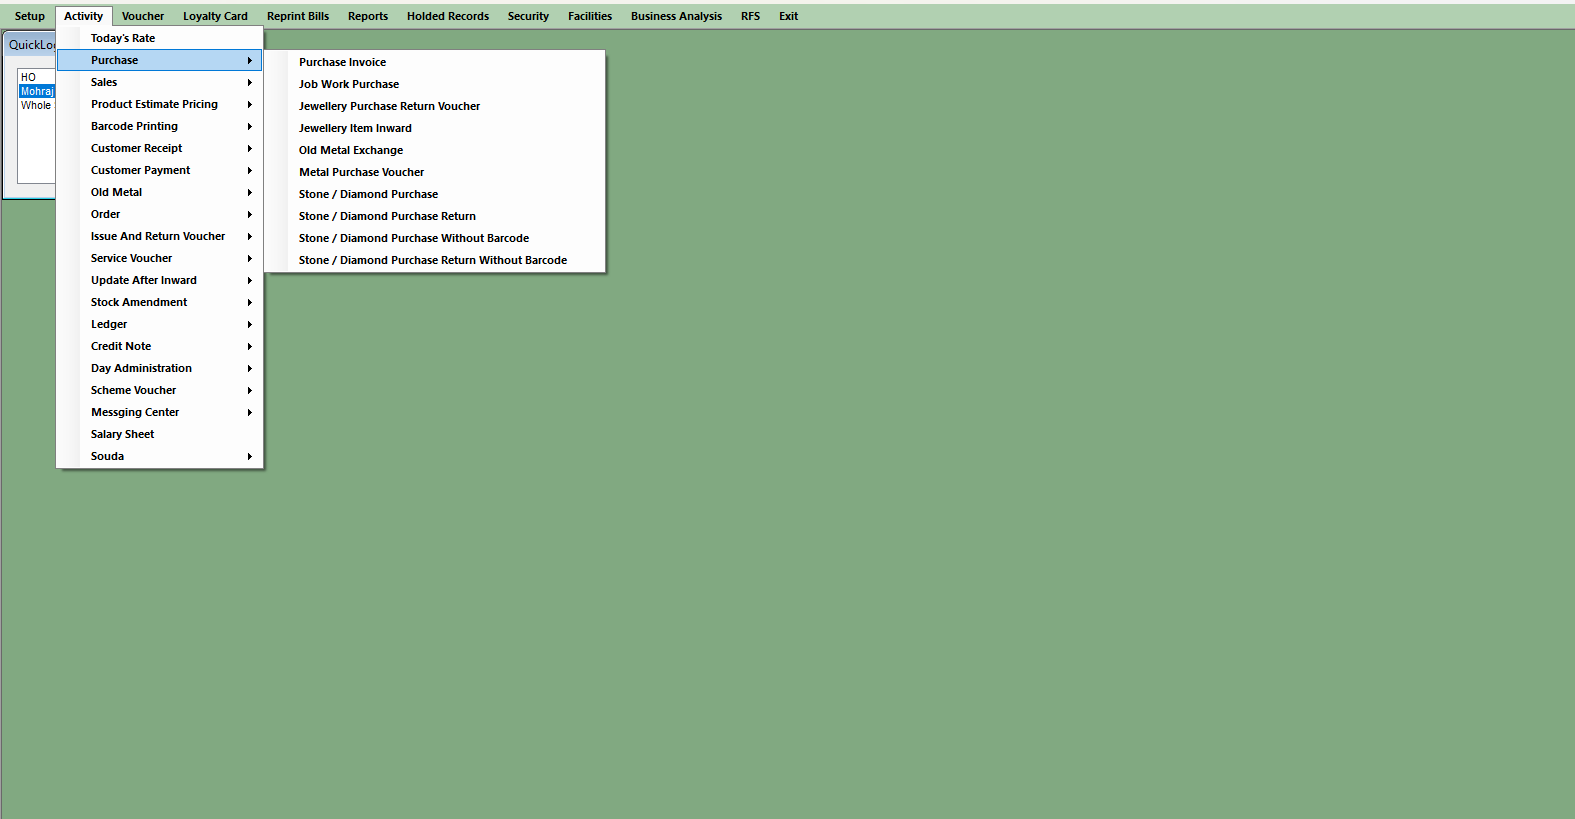Choose Stone / Diamond Purchase Without Barcode
Viewport: 1575px width, 819px height.
point(435,238)
